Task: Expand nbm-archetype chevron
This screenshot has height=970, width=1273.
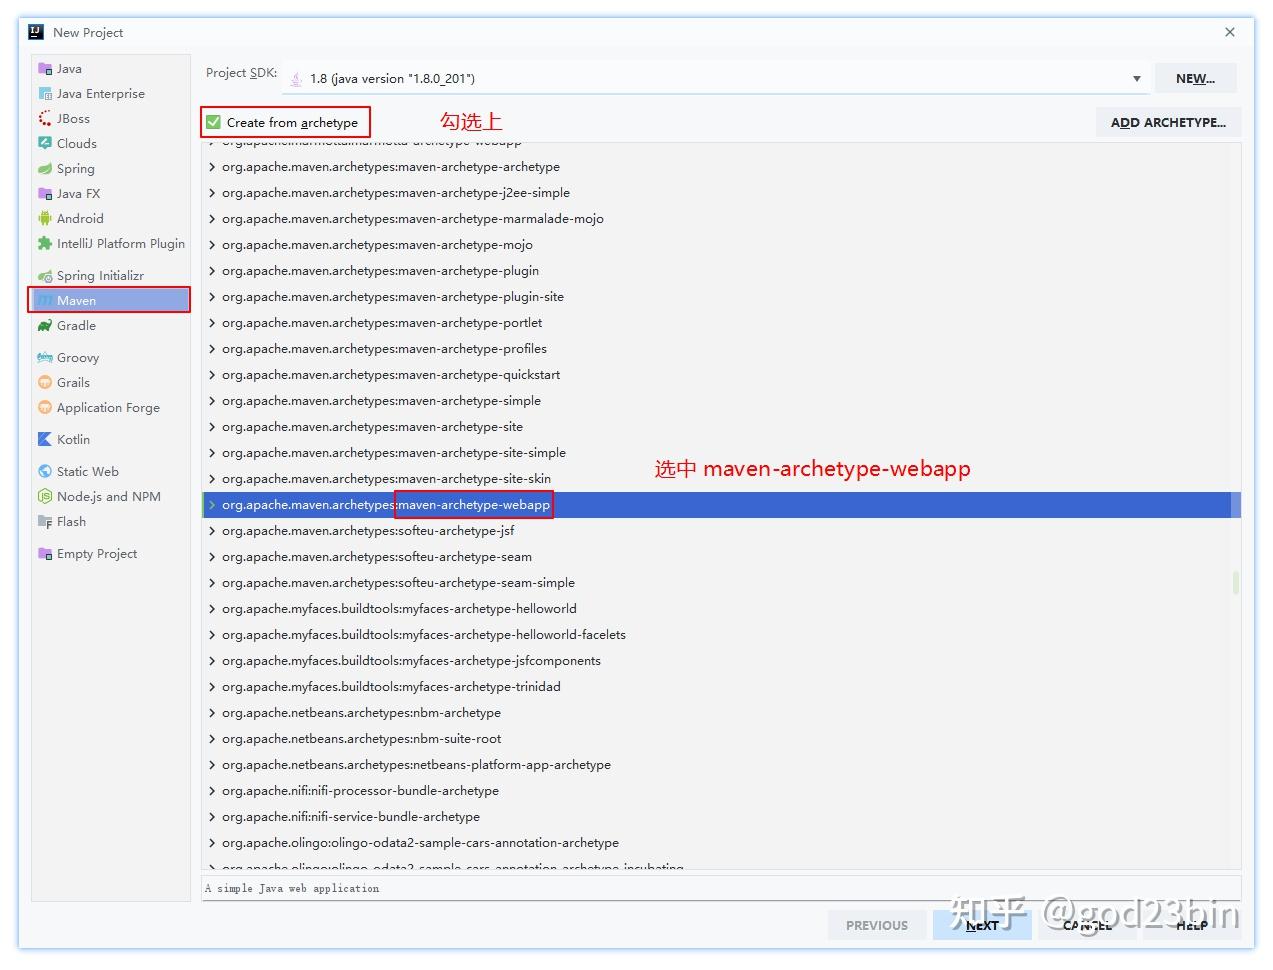Action: [212, 713]
